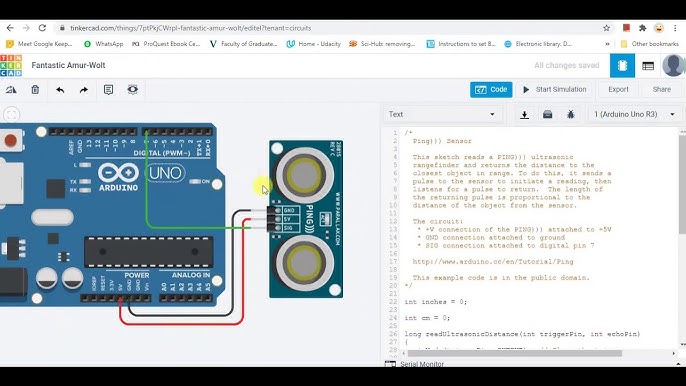Open the notes annotation tool
The height and width of the screenshot is (386, 686).
point(108,90)
